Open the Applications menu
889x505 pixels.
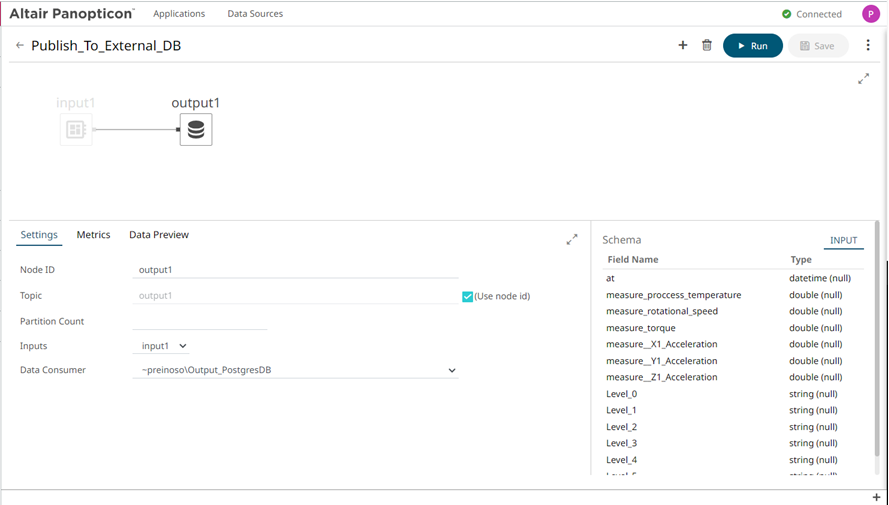(179, 14)
